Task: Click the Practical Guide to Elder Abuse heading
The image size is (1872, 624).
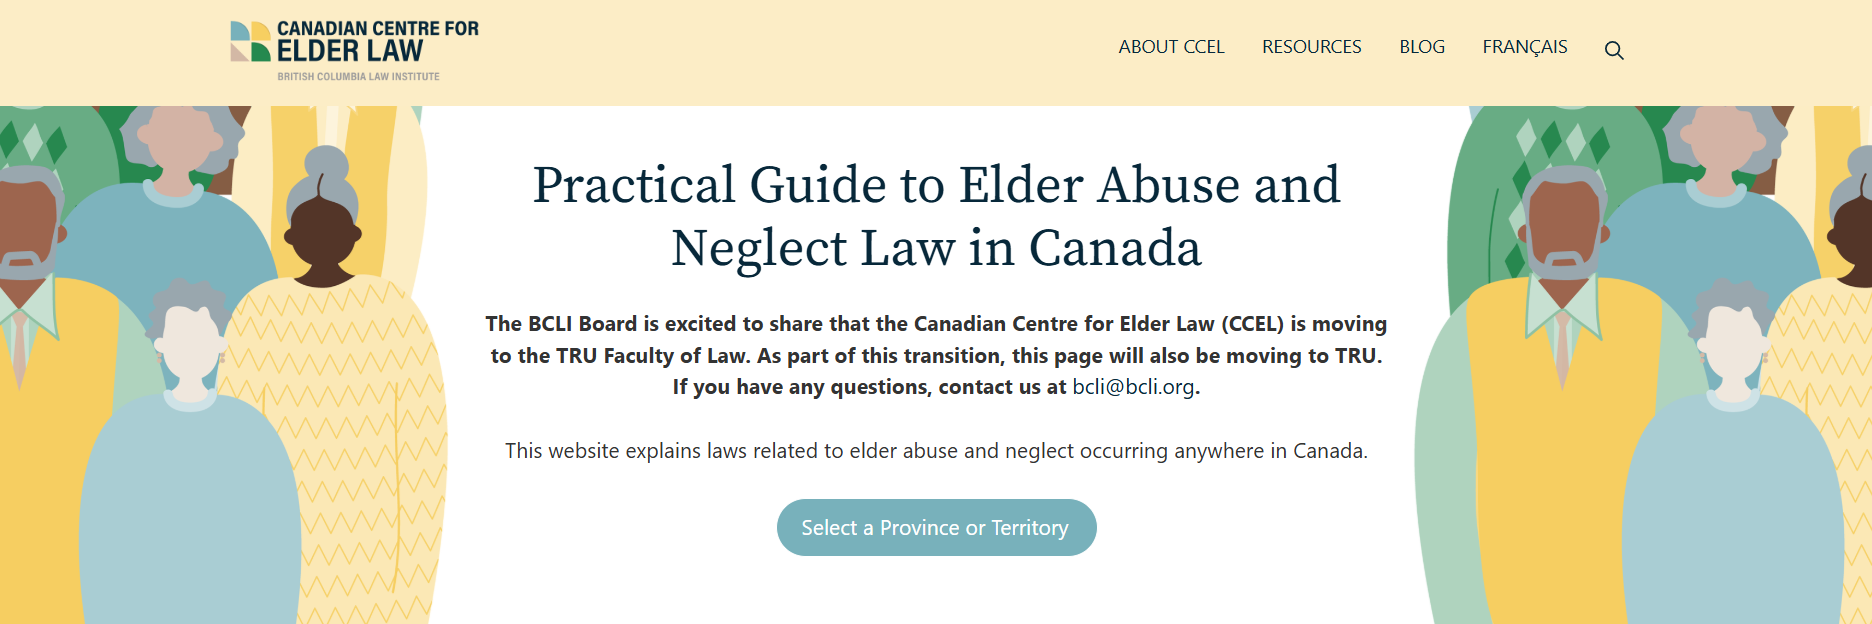Action: click(x=936, y=215)
